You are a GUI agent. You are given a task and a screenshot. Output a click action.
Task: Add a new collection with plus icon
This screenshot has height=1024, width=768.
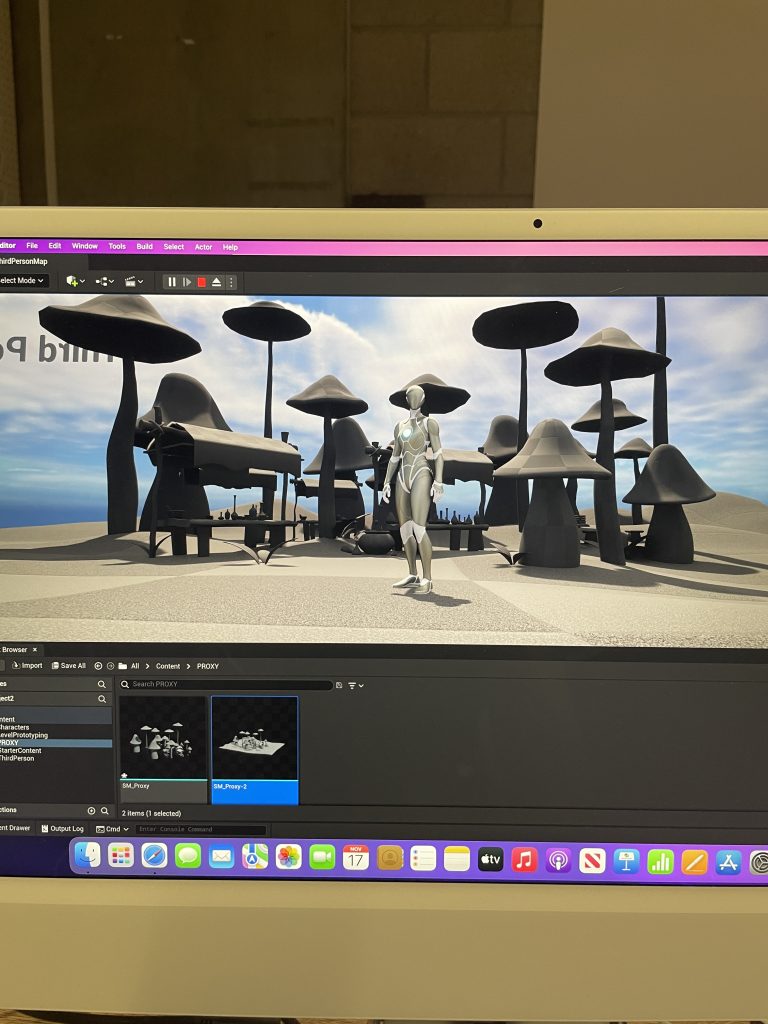[91, 810]
